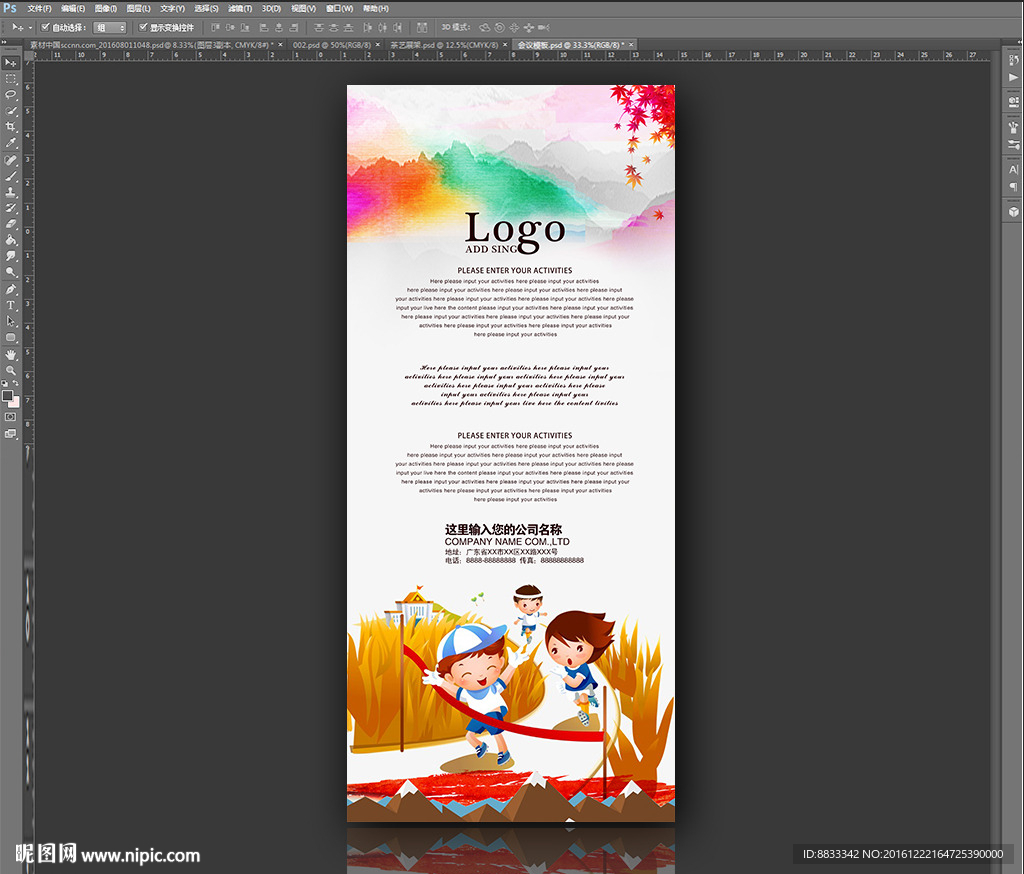Image resolution: width=1024 pixels, height=874 pixels.
Task: Select the Horizontal Type tool
Action: click(x=11, y=305)
